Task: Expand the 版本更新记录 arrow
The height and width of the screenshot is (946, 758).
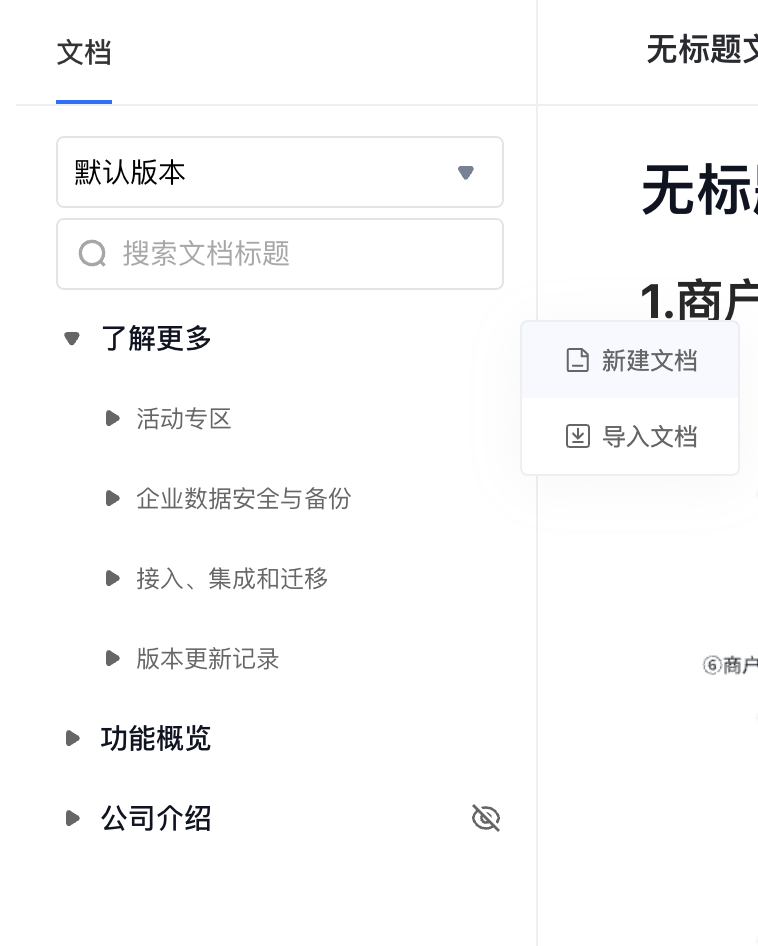Action: pos(112,658)
